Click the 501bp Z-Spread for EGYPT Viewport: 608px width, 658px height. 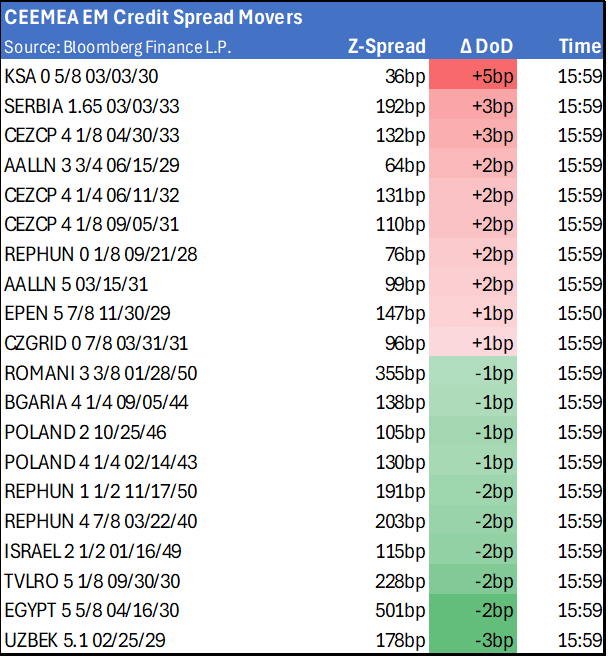click(x=404, y=610)
